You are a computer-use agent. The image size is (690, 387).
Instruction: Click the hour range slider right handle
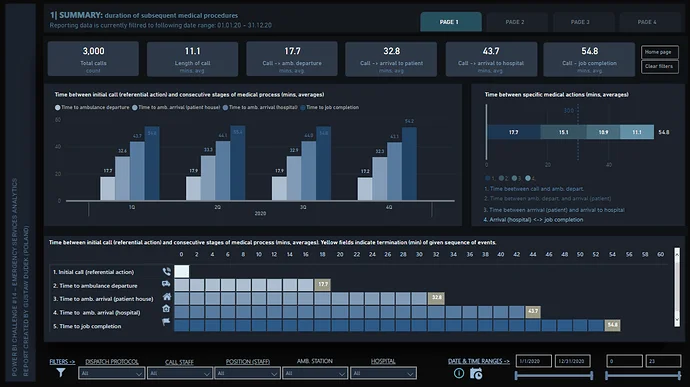[680, 376]
